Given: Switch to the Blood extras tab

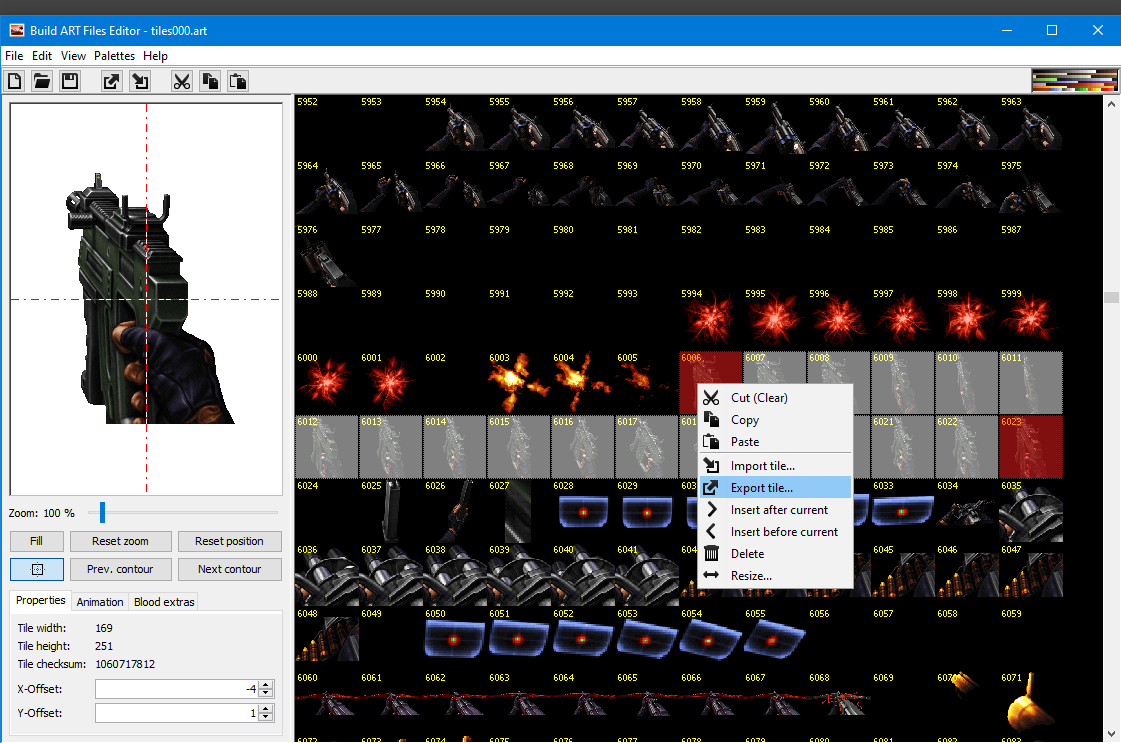Looking at the screenshot, I should (x=164, y=602).
